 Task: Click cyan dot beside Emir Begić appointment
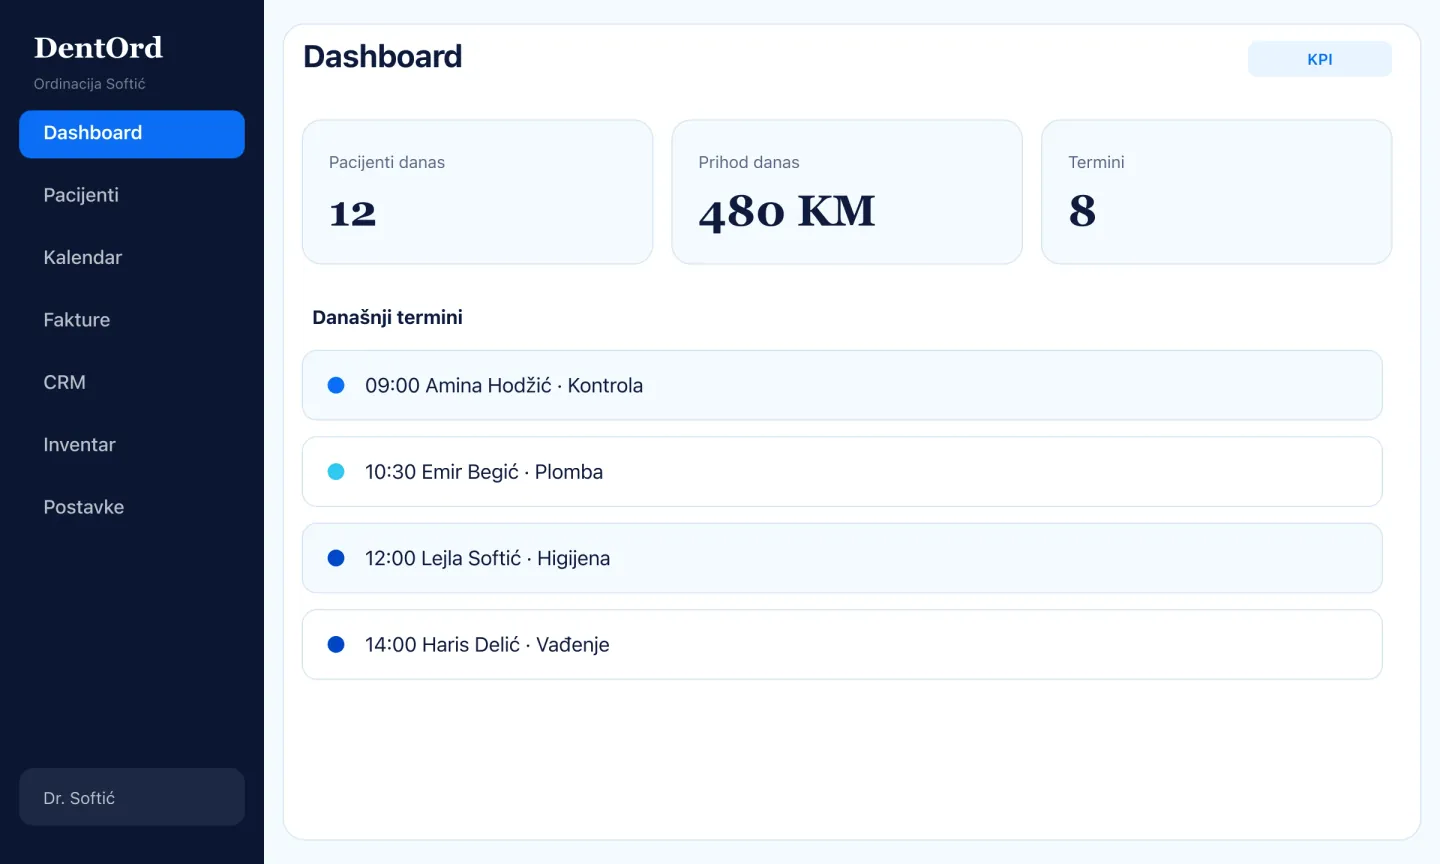pos(336,472)
